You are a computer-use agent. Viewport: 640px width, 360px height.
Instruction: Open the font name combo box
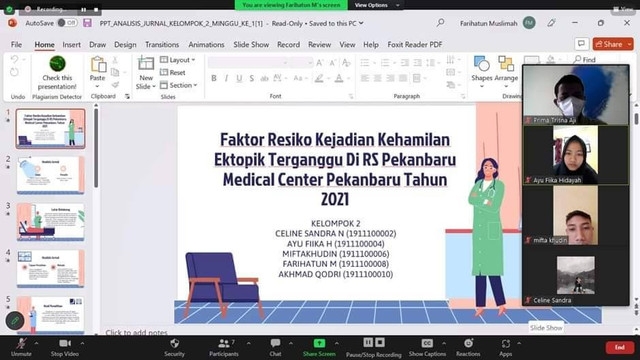[x=248, y=62]
